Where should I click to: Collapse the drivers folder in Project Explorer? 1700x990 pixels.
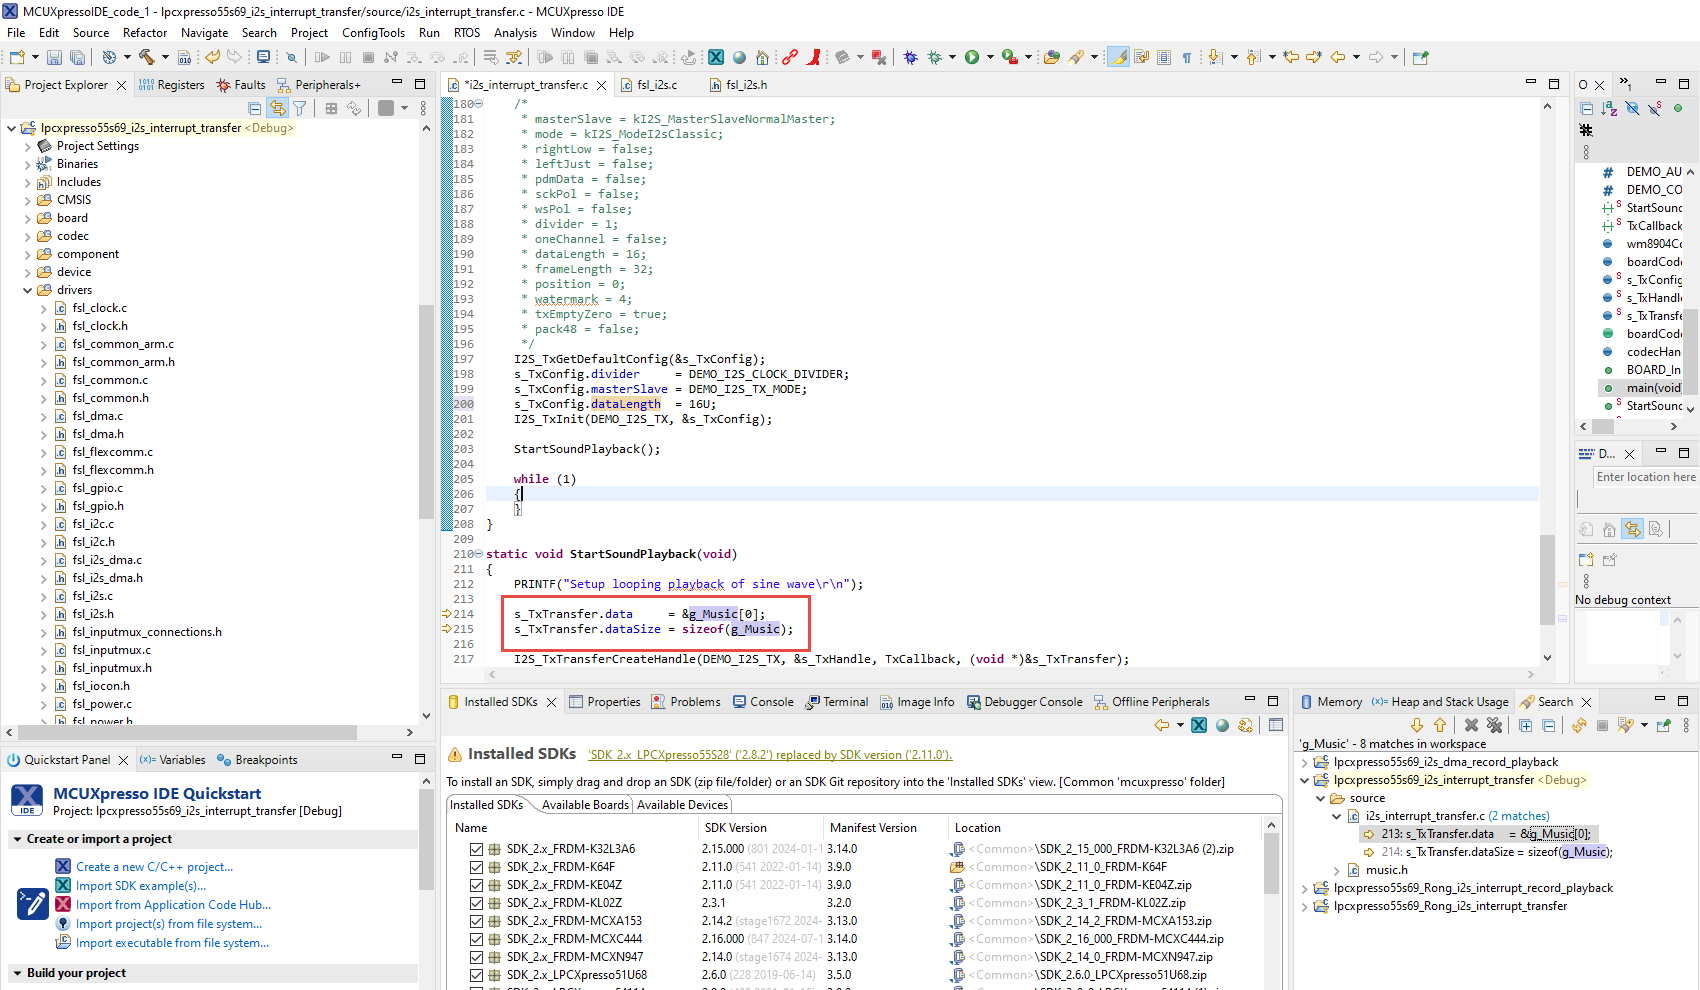27,290
